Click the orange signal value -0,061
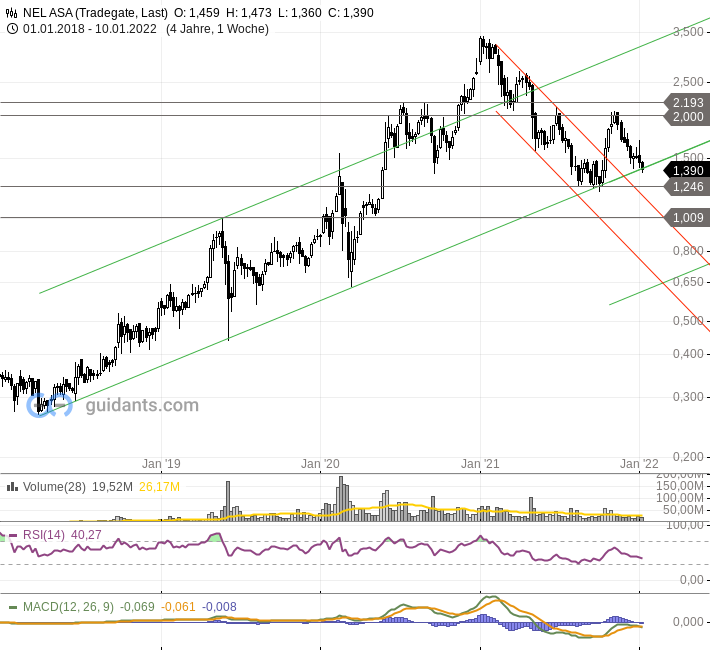 (x=178, y=607)
